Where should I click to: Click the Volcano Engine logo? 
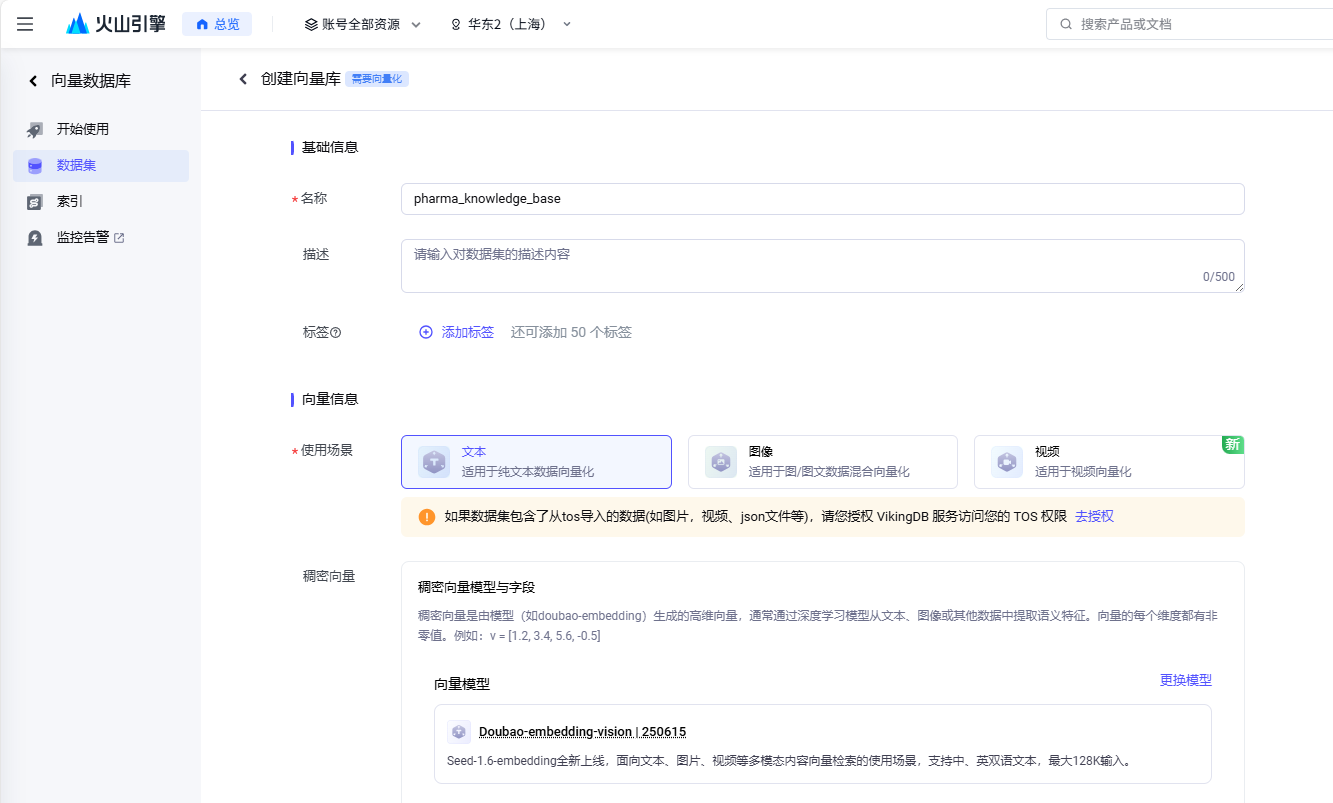click(x=116, y=24)
